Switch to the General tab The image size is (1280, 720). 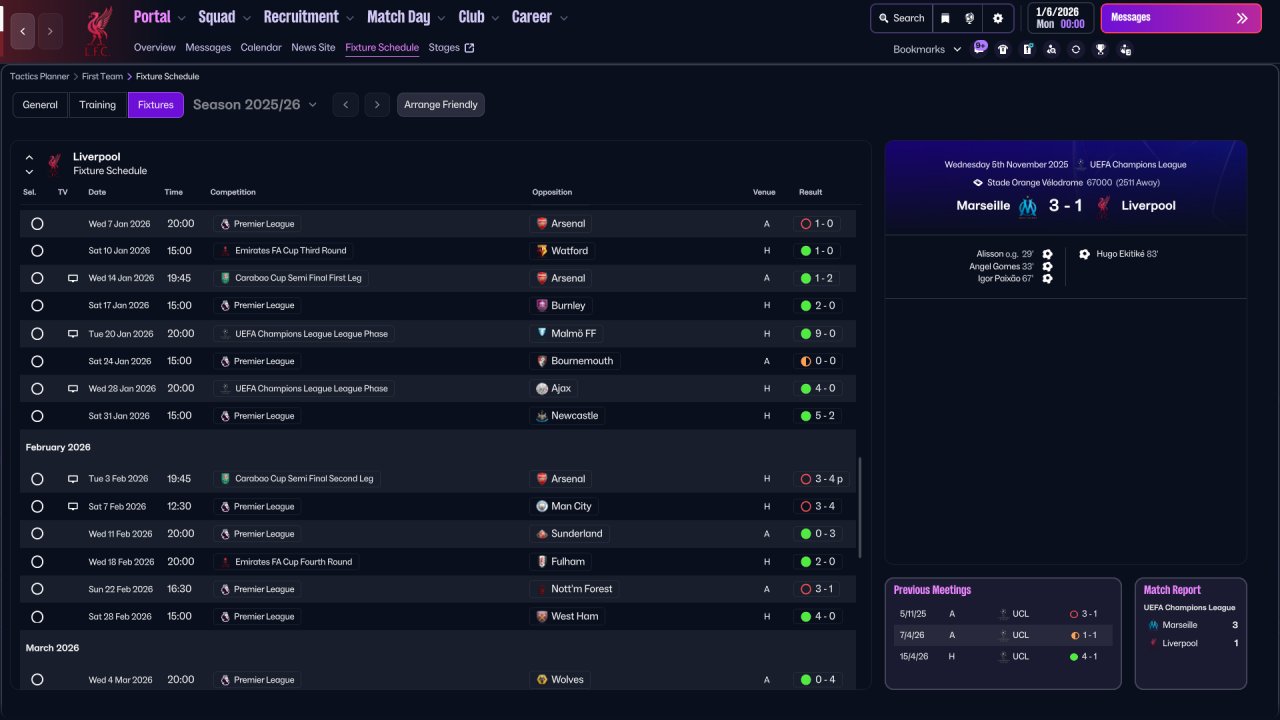(40, 105)
